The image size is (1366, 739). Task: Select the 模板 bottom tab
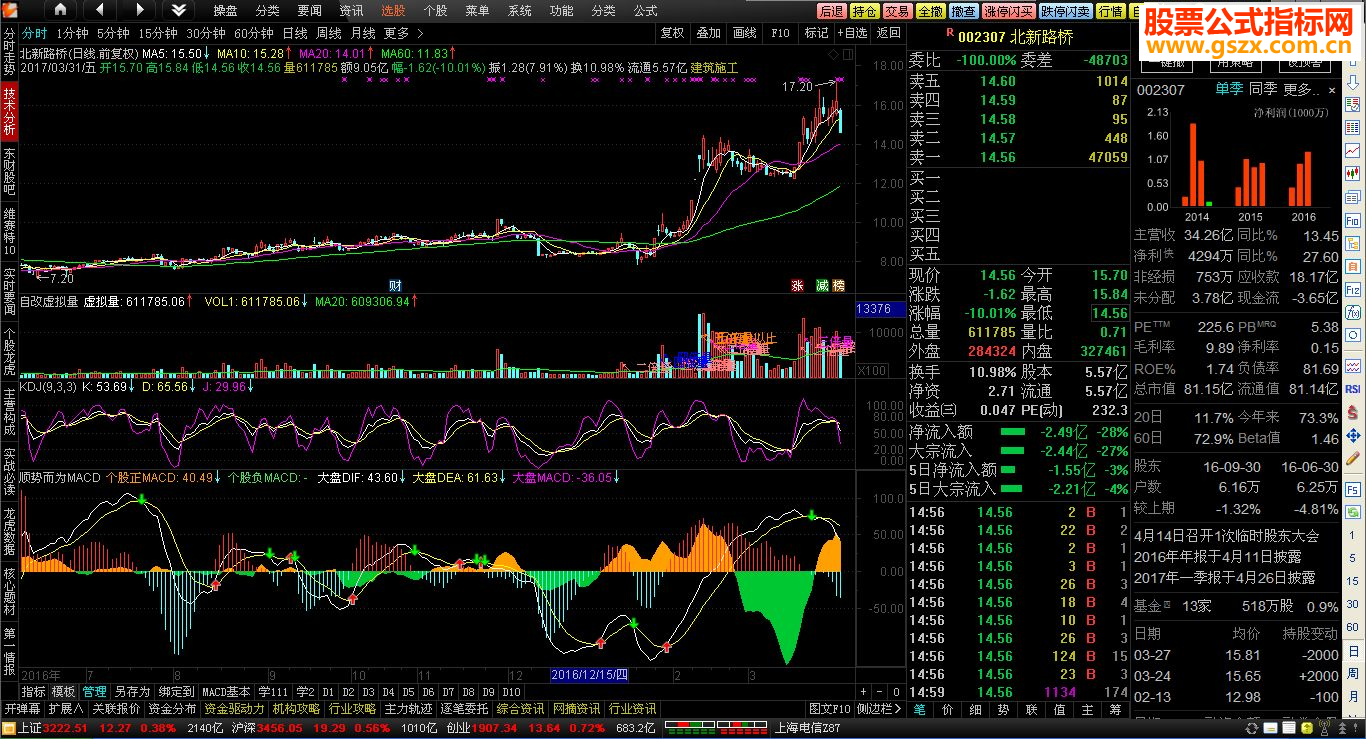point(63,692)
